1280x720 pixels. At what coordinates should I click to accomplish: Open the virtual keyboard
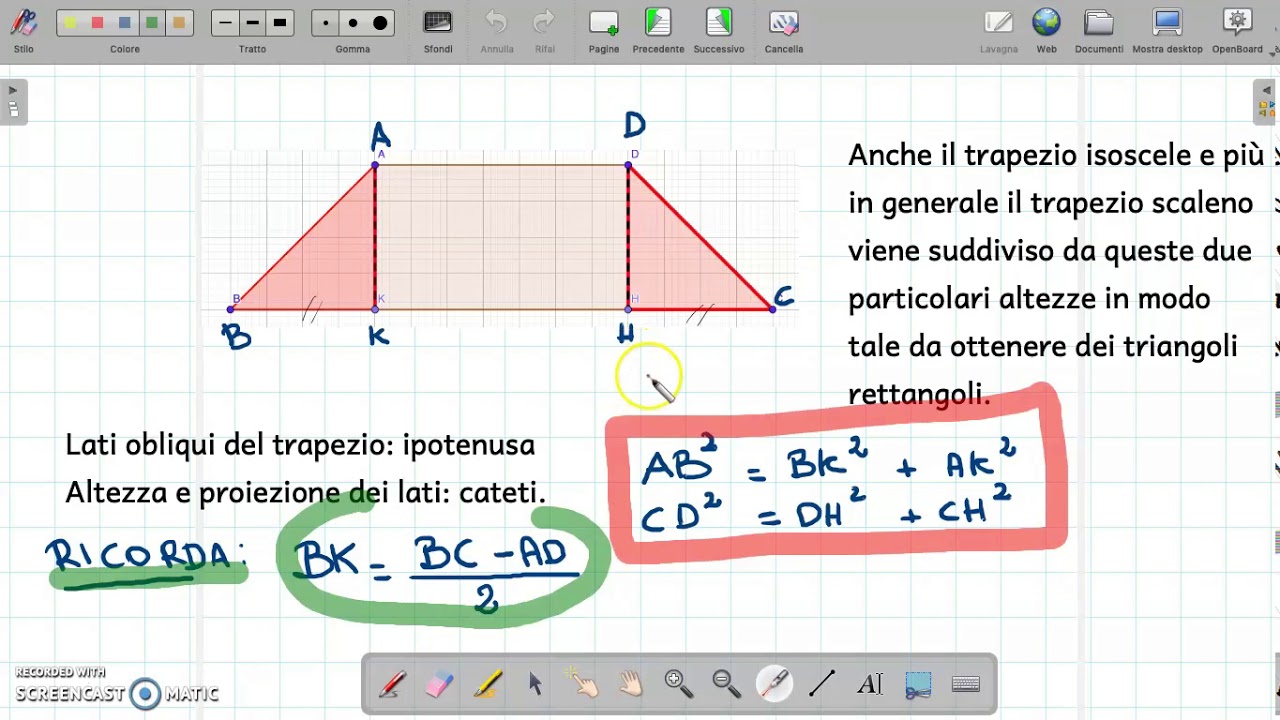pos(966,684)
